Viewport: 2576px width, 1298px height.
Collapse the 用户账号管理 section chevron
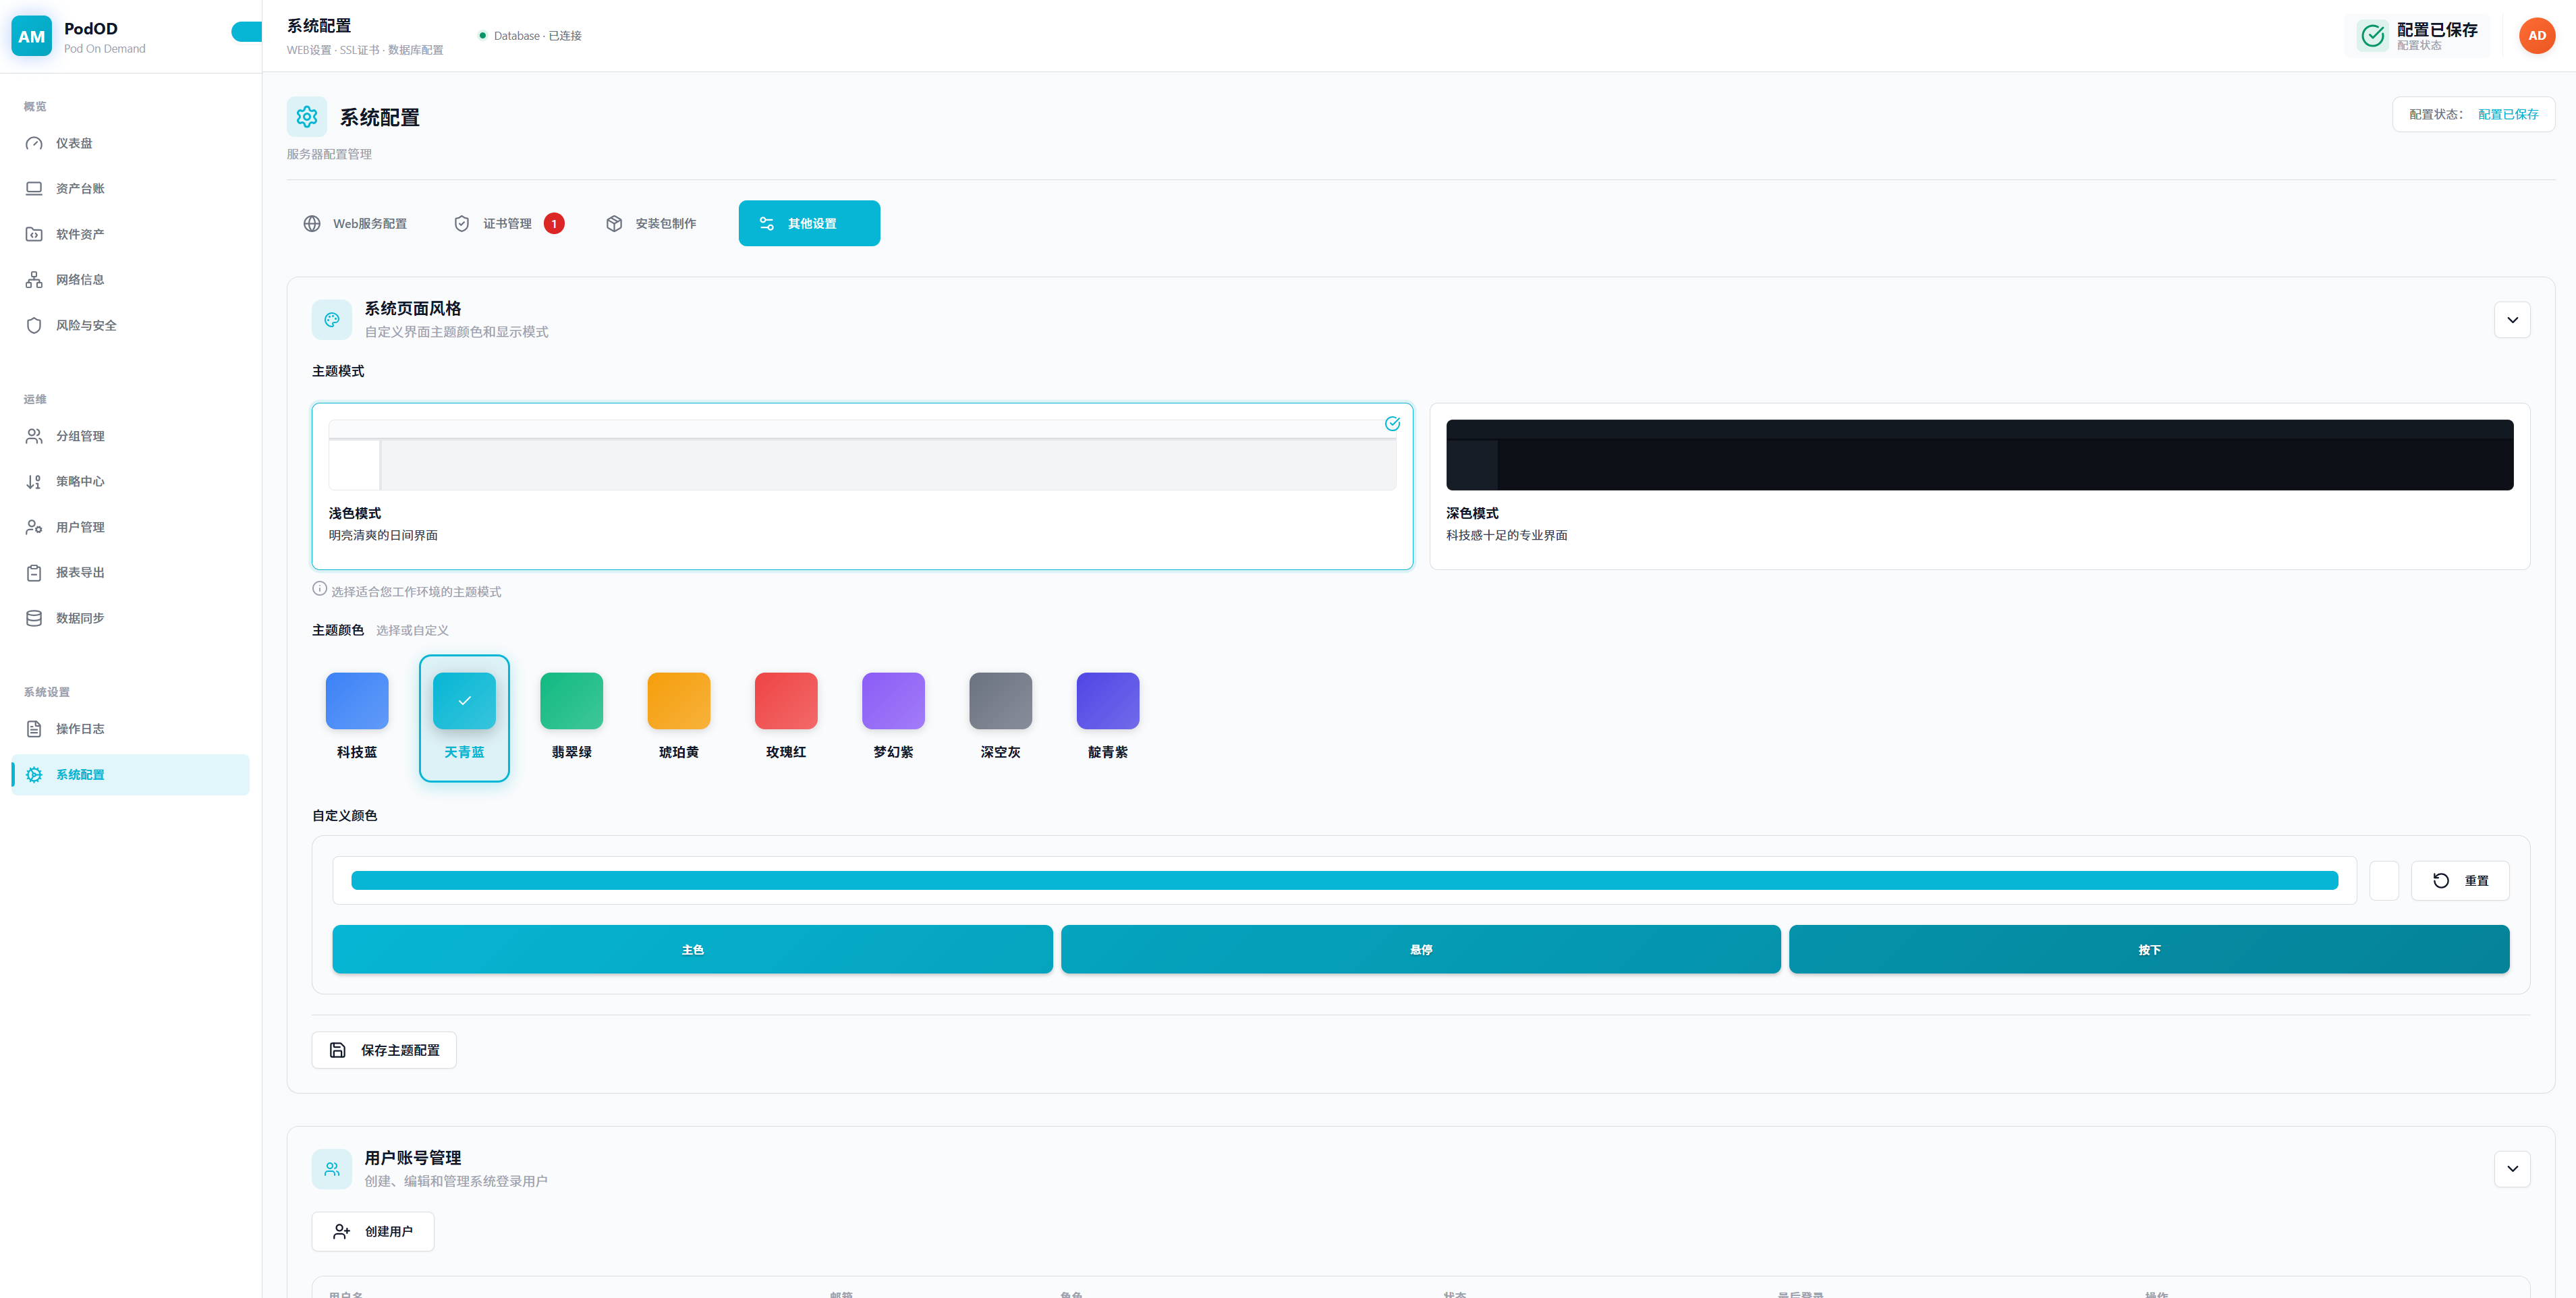tap(2511, 1169)
